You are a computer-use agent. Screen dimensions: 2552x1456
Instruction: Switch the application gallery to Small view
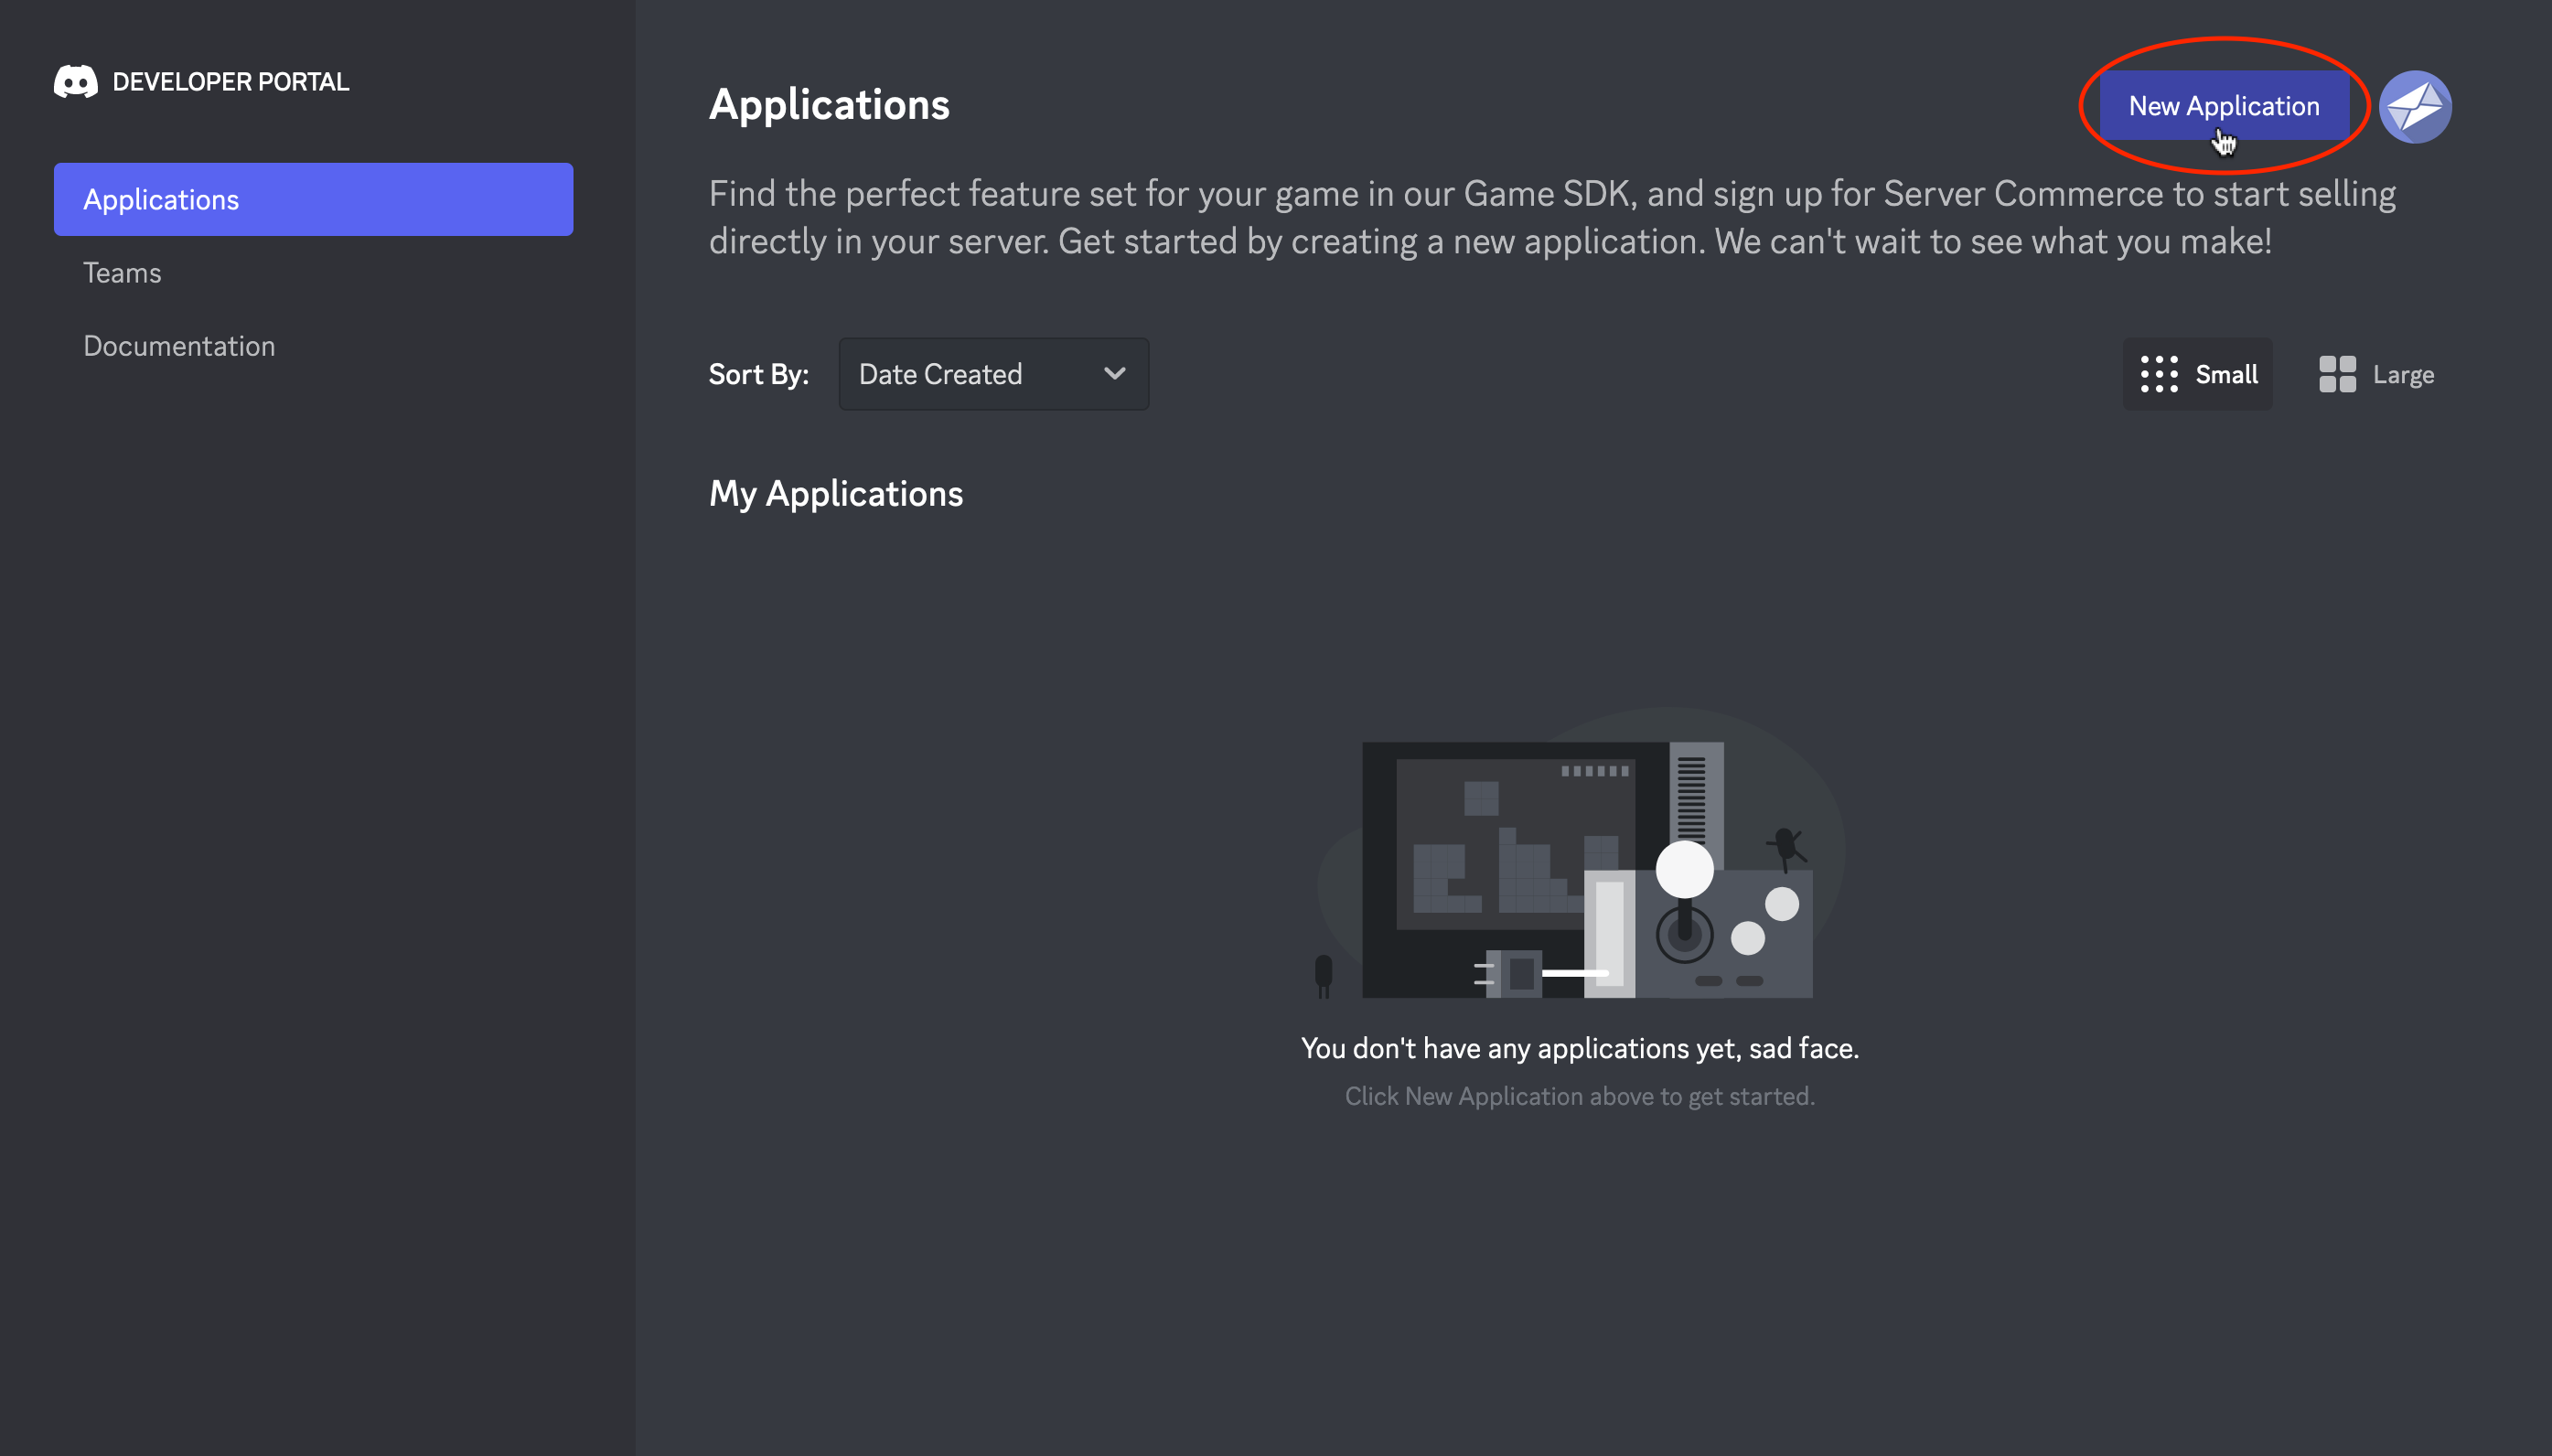click(x=2196, y=373)
